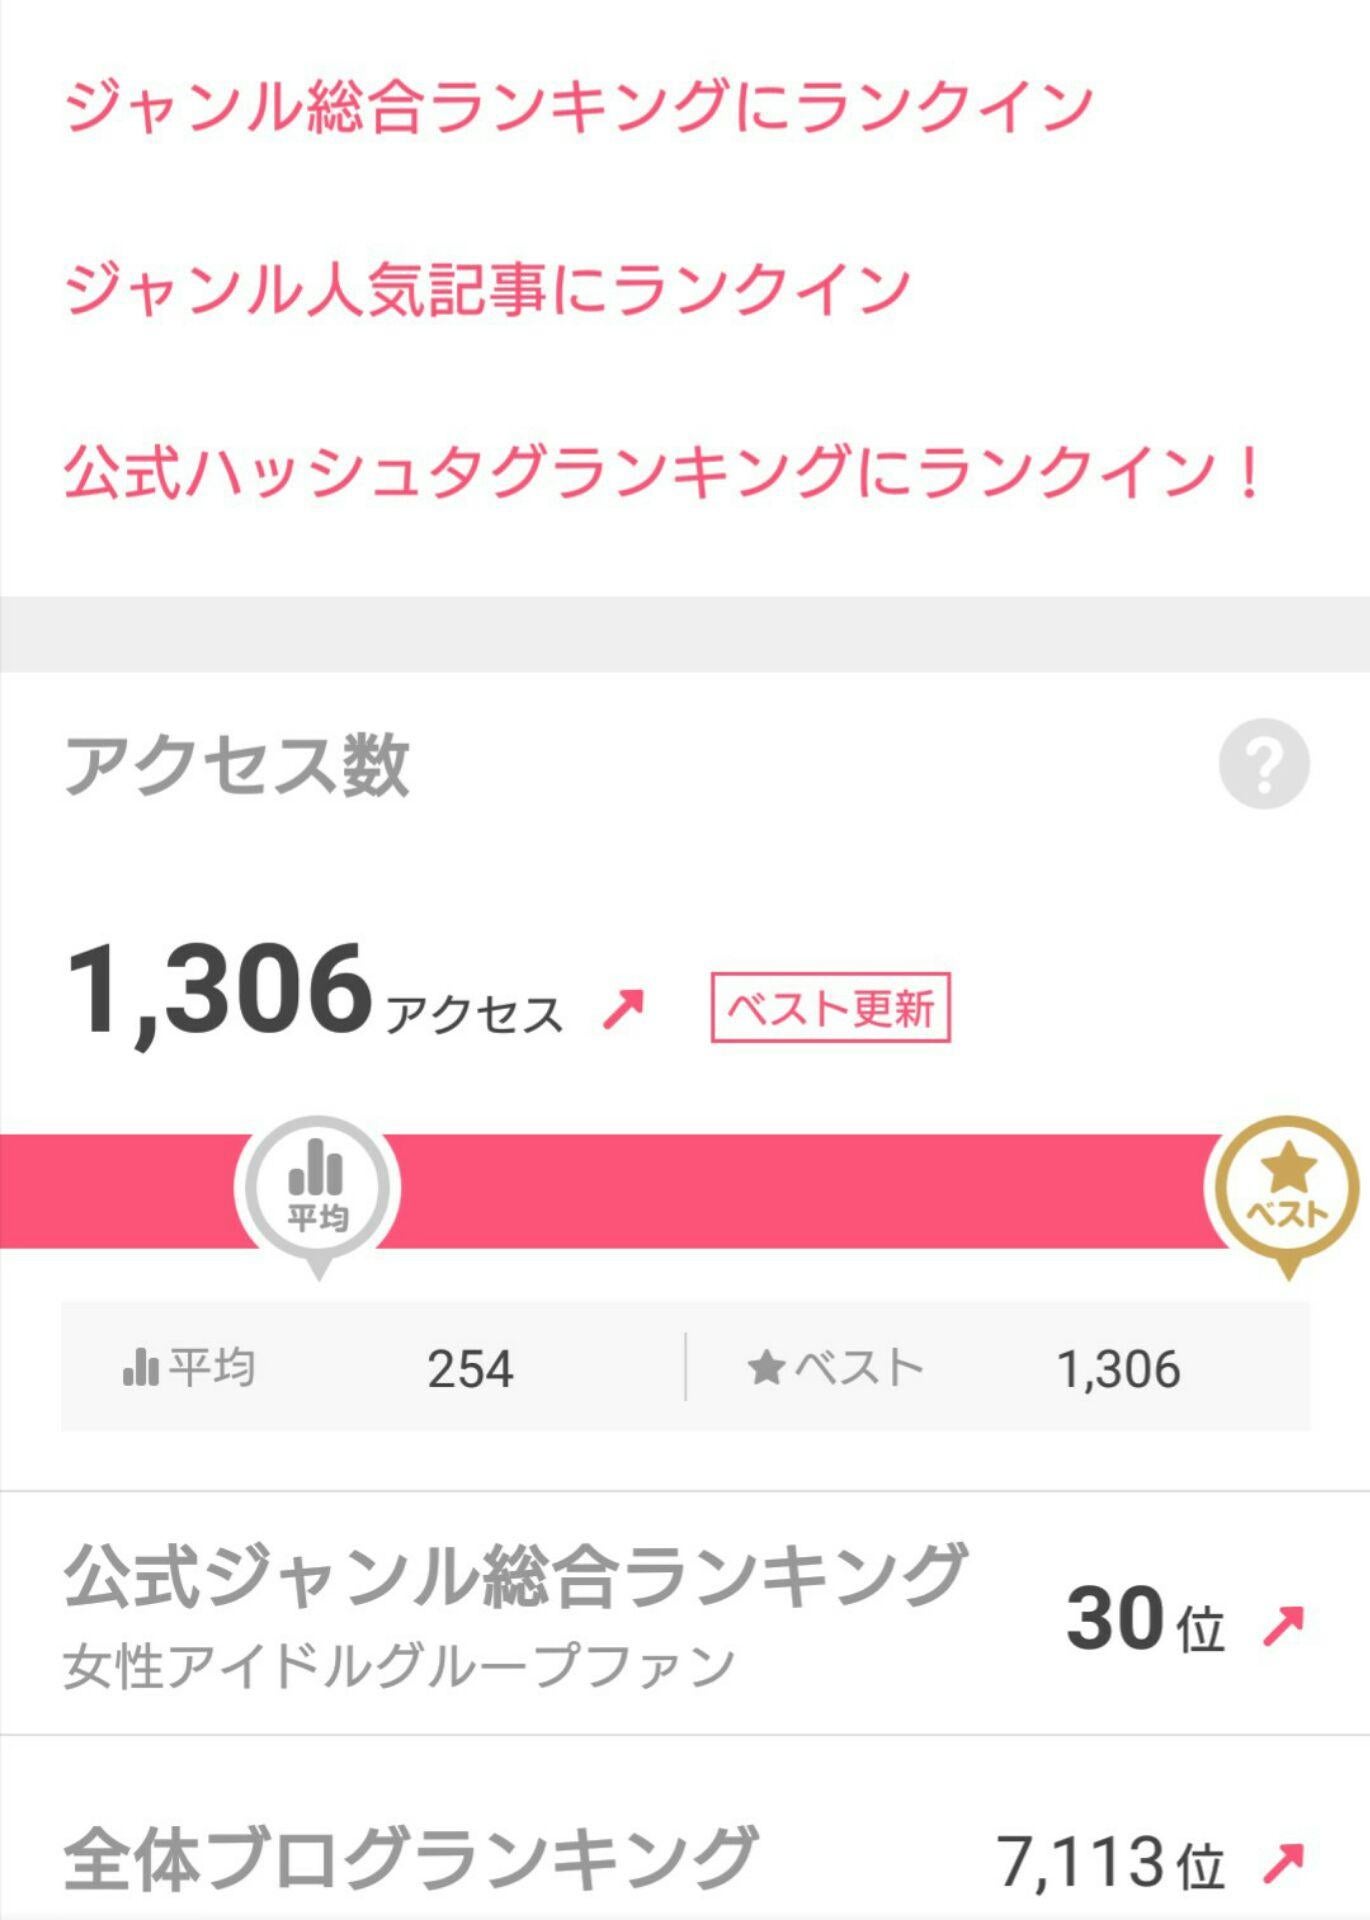
Task: Click the アクセス数 section heading
Action: [237, 766]
